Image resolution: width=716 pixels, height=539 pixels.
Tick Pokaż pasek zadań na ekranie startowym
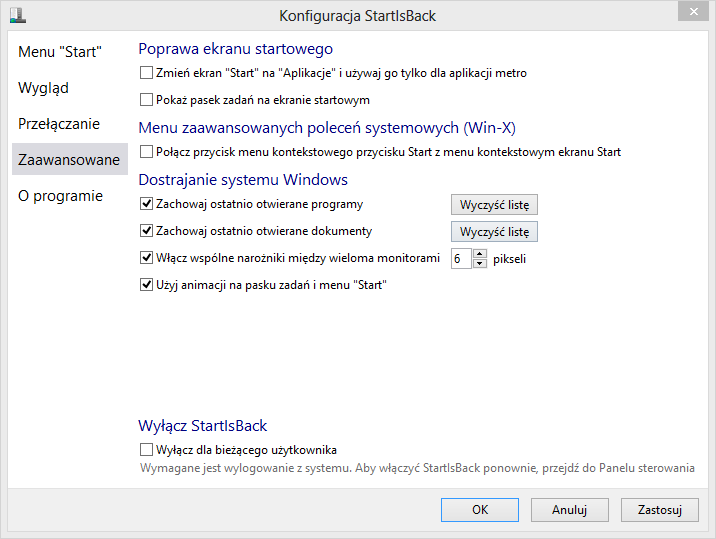146,100
